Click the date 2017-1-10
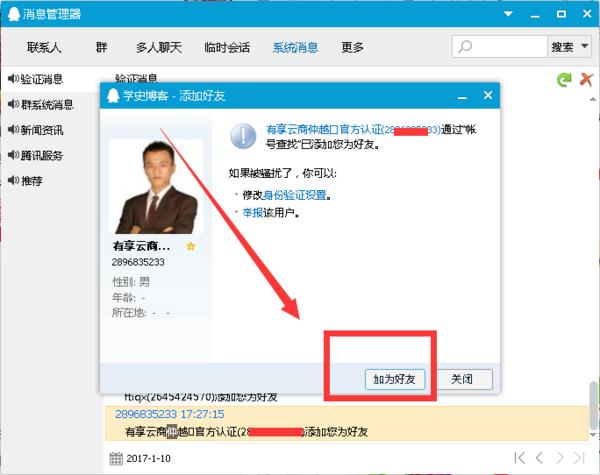The height and width of the screenshot is (475, 600). pos(148,458)
